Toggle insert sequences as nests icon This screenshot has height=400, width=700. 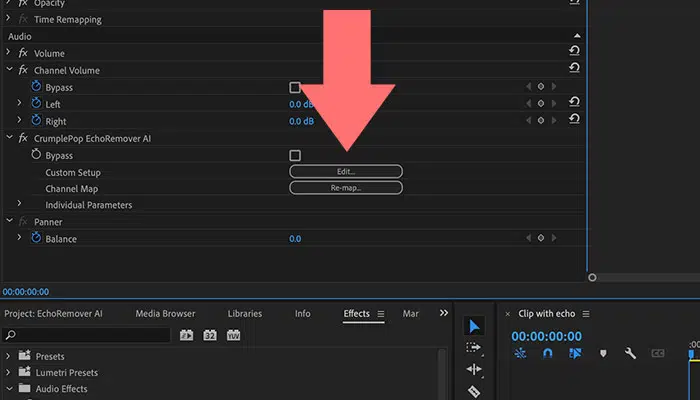(520, 354)
